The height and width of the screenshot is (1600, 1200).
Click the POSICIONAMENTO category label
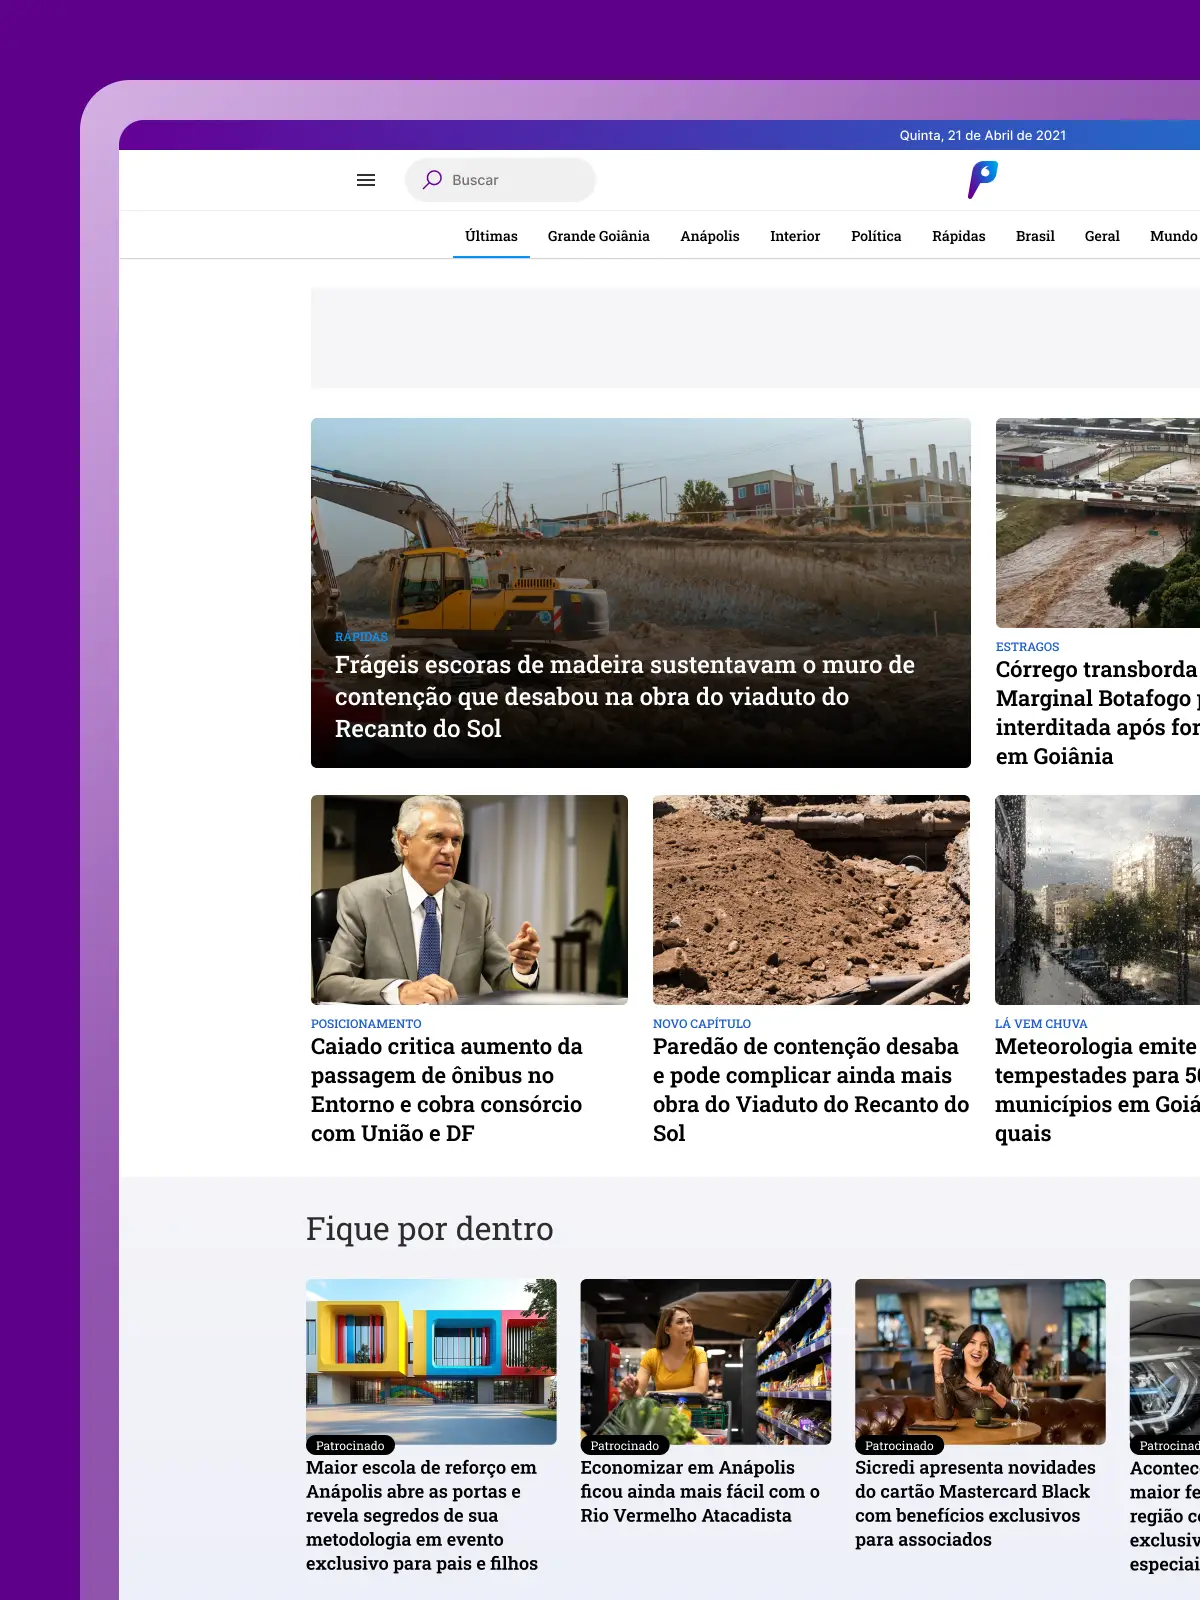pyautogui.click(x=366, y=1024)
